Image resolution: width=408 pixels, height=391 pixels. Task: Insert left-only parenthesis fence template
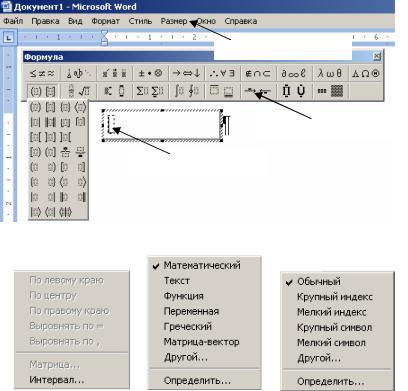(x=35, y=167)
